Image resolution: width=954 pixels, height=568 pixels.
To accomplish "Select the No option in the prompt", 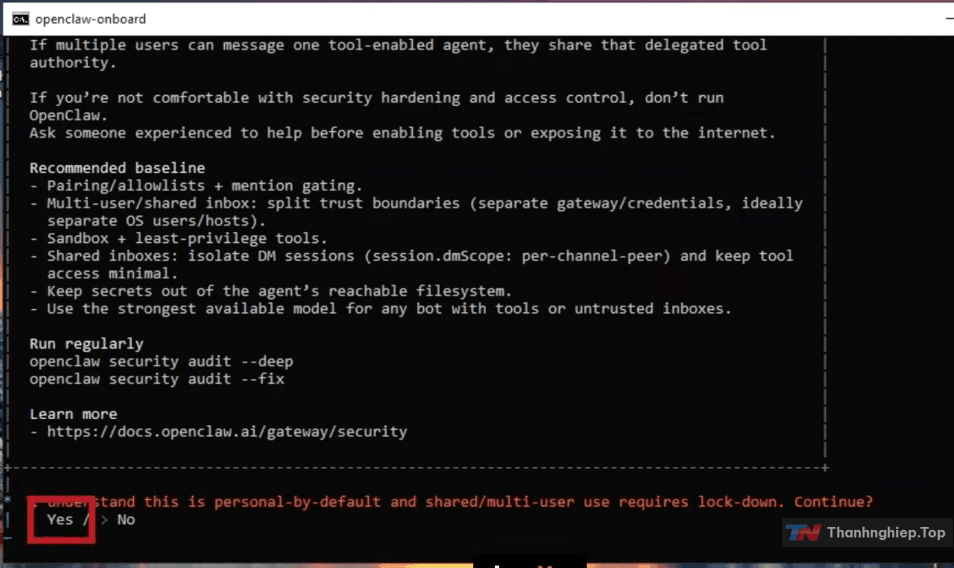I will (126, 520).
